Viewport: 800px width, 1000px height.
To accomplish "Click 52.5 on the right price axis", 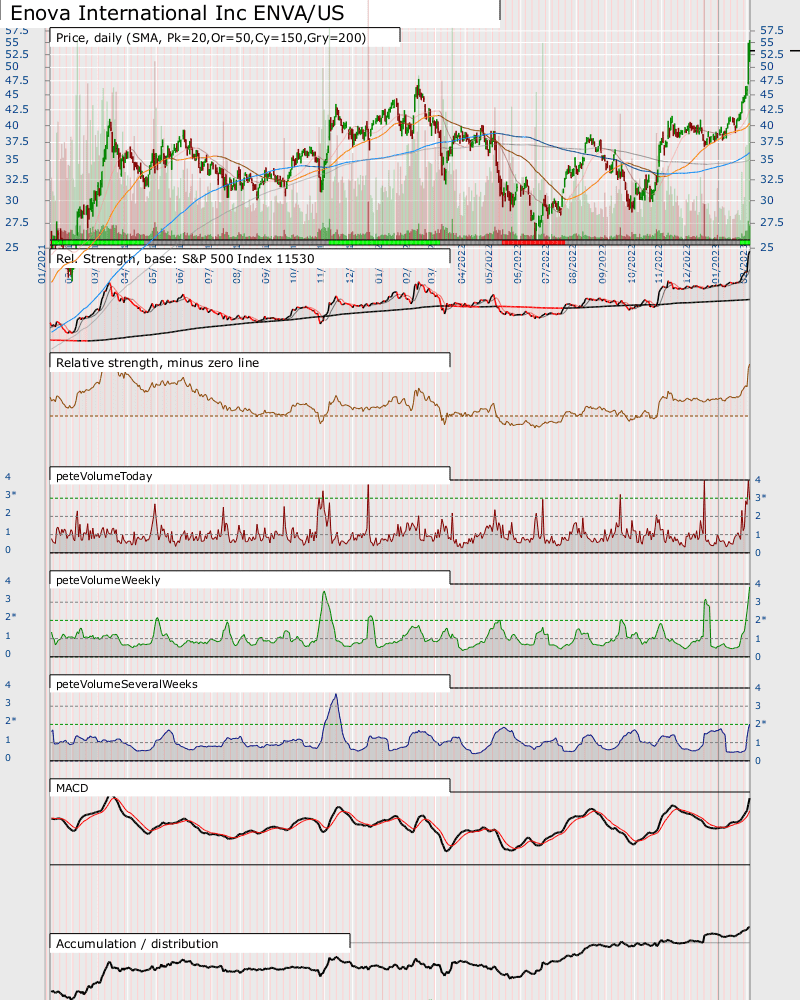I will pos(771,54).
